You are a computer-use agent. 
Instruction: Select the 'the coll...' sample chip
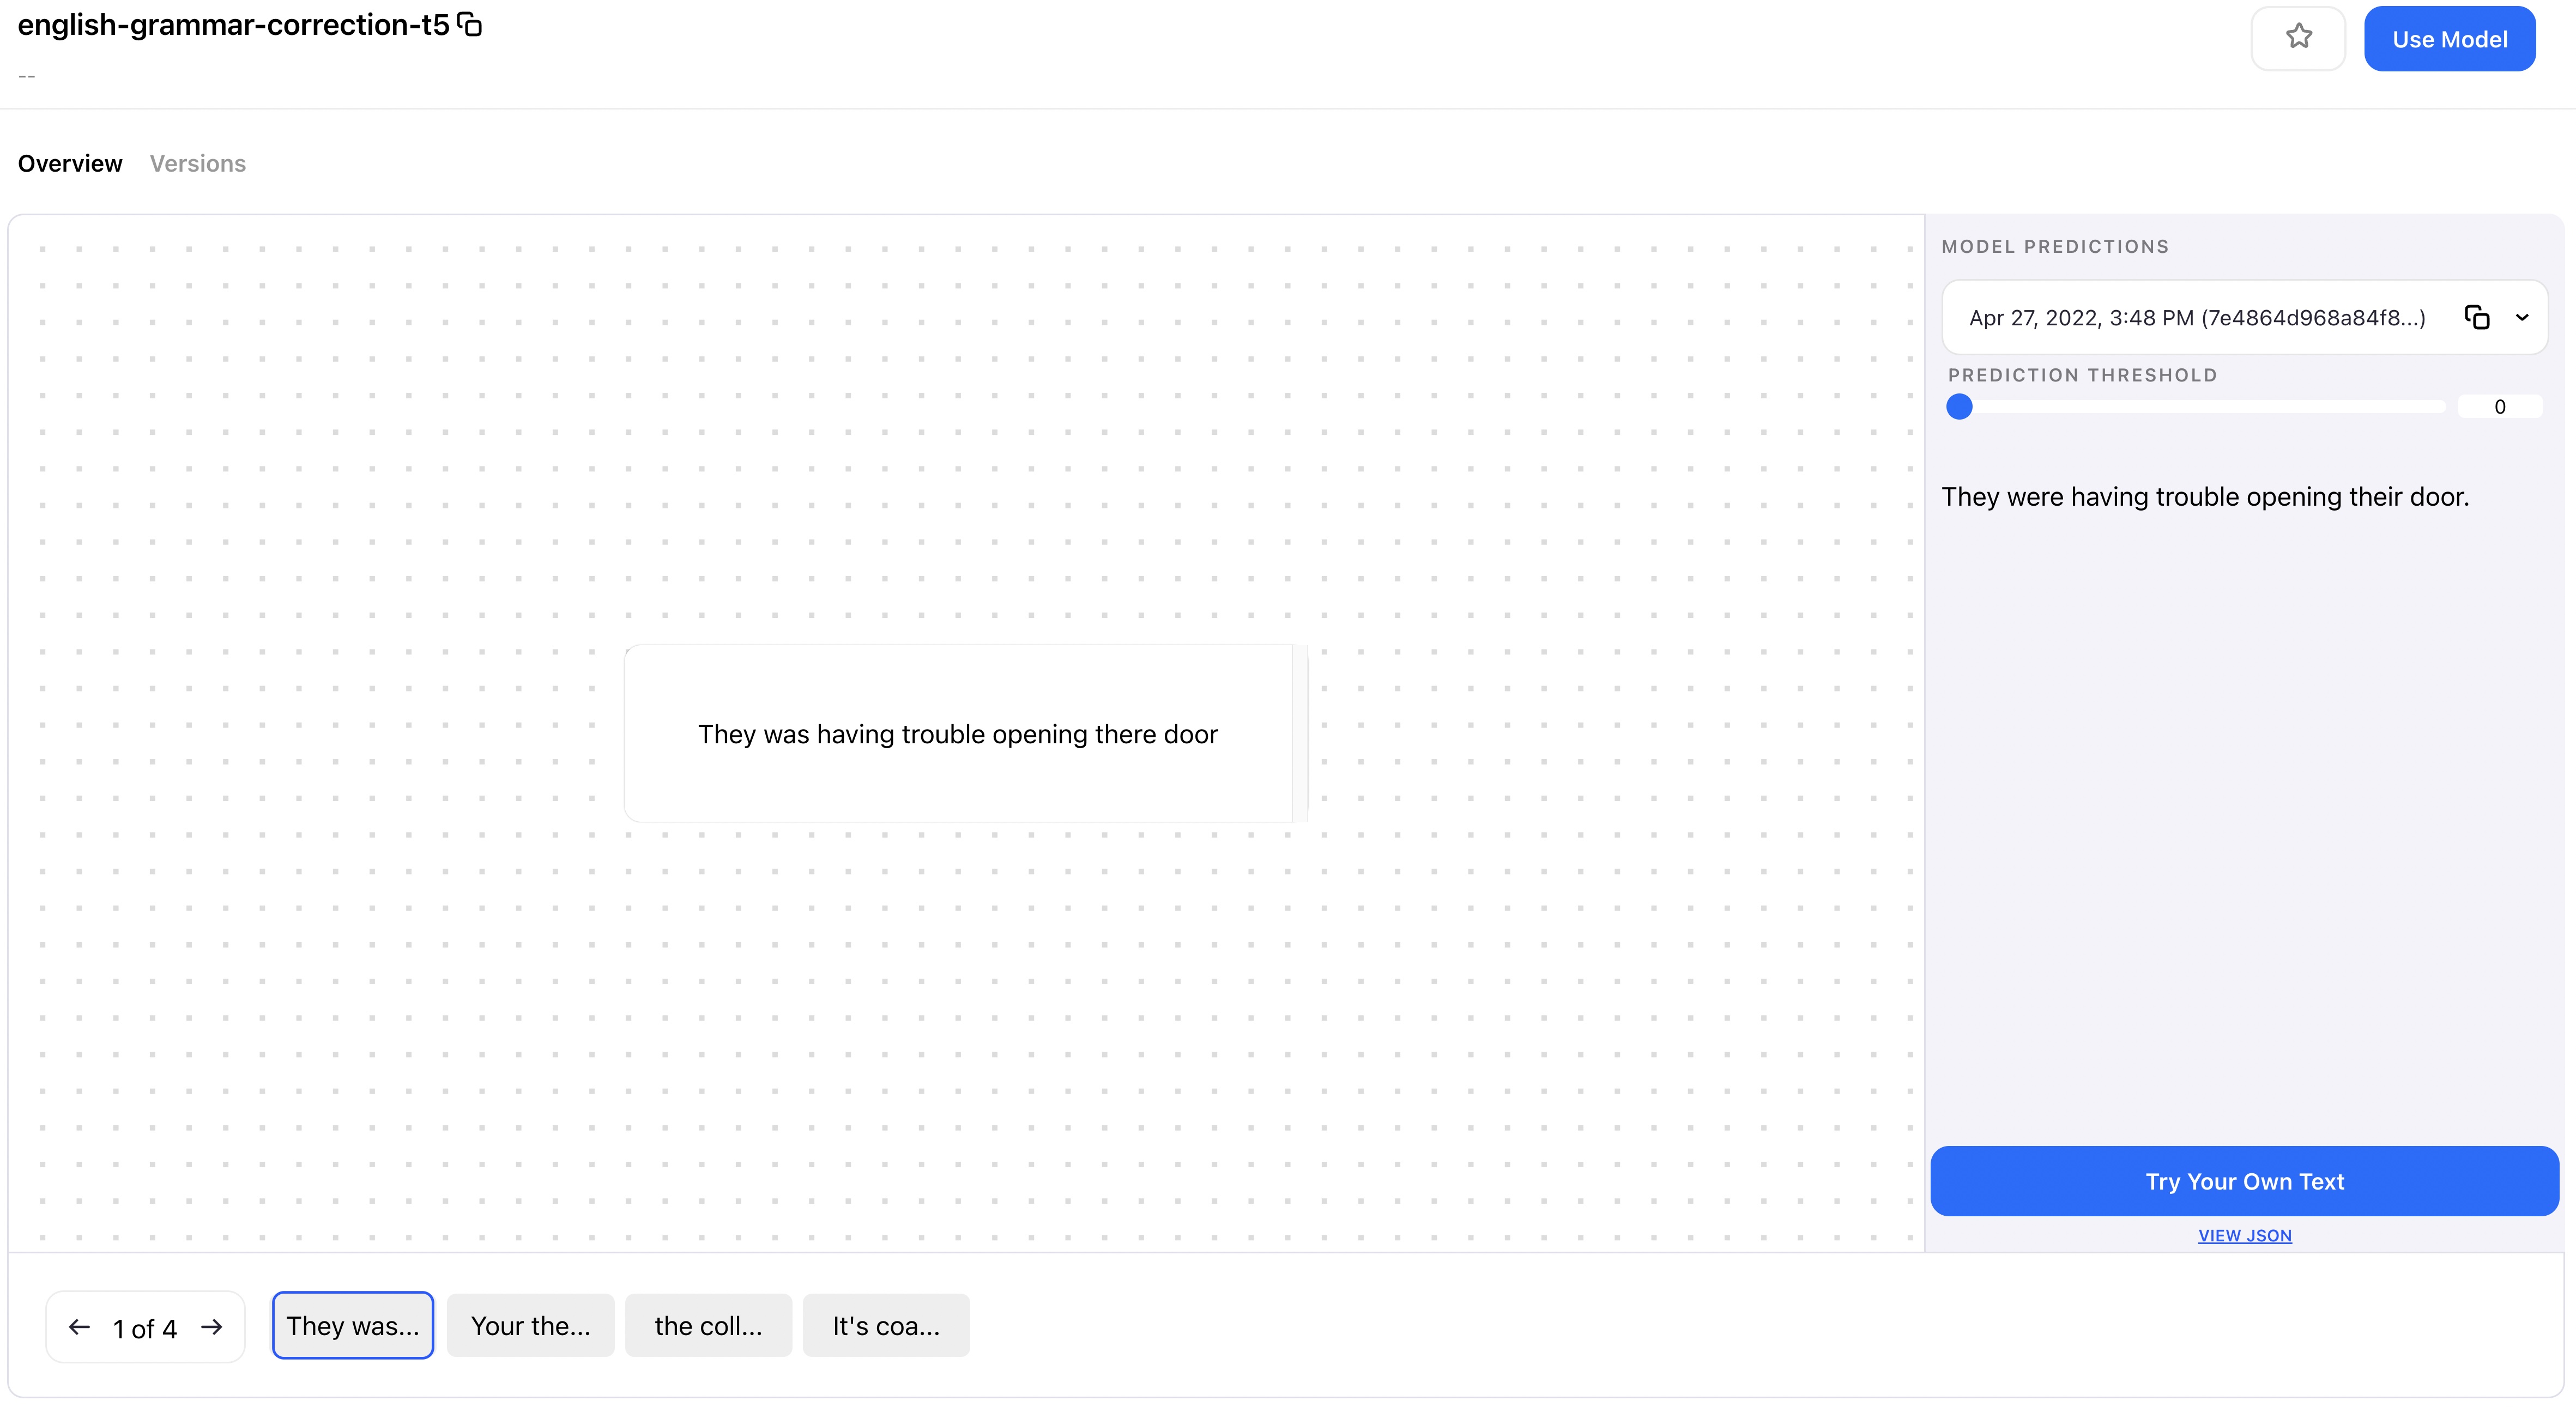point(708,1326)
